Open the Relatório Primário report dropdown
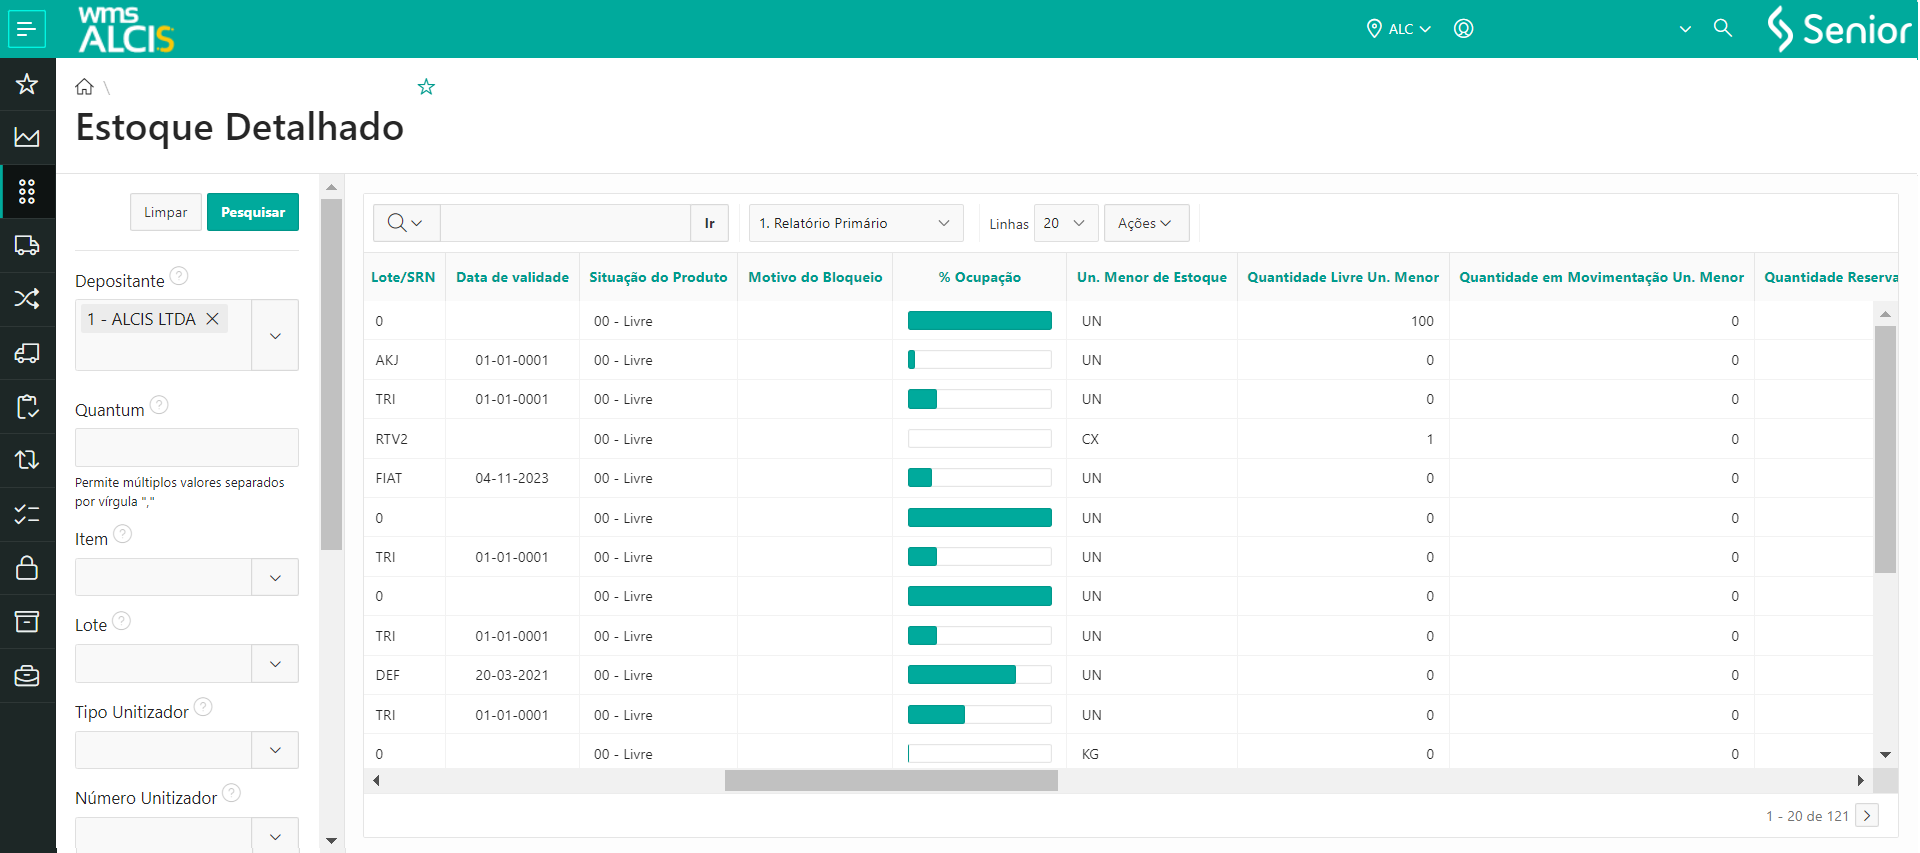Viewport: 1920px width, 853px height. (x=855, y=223)
